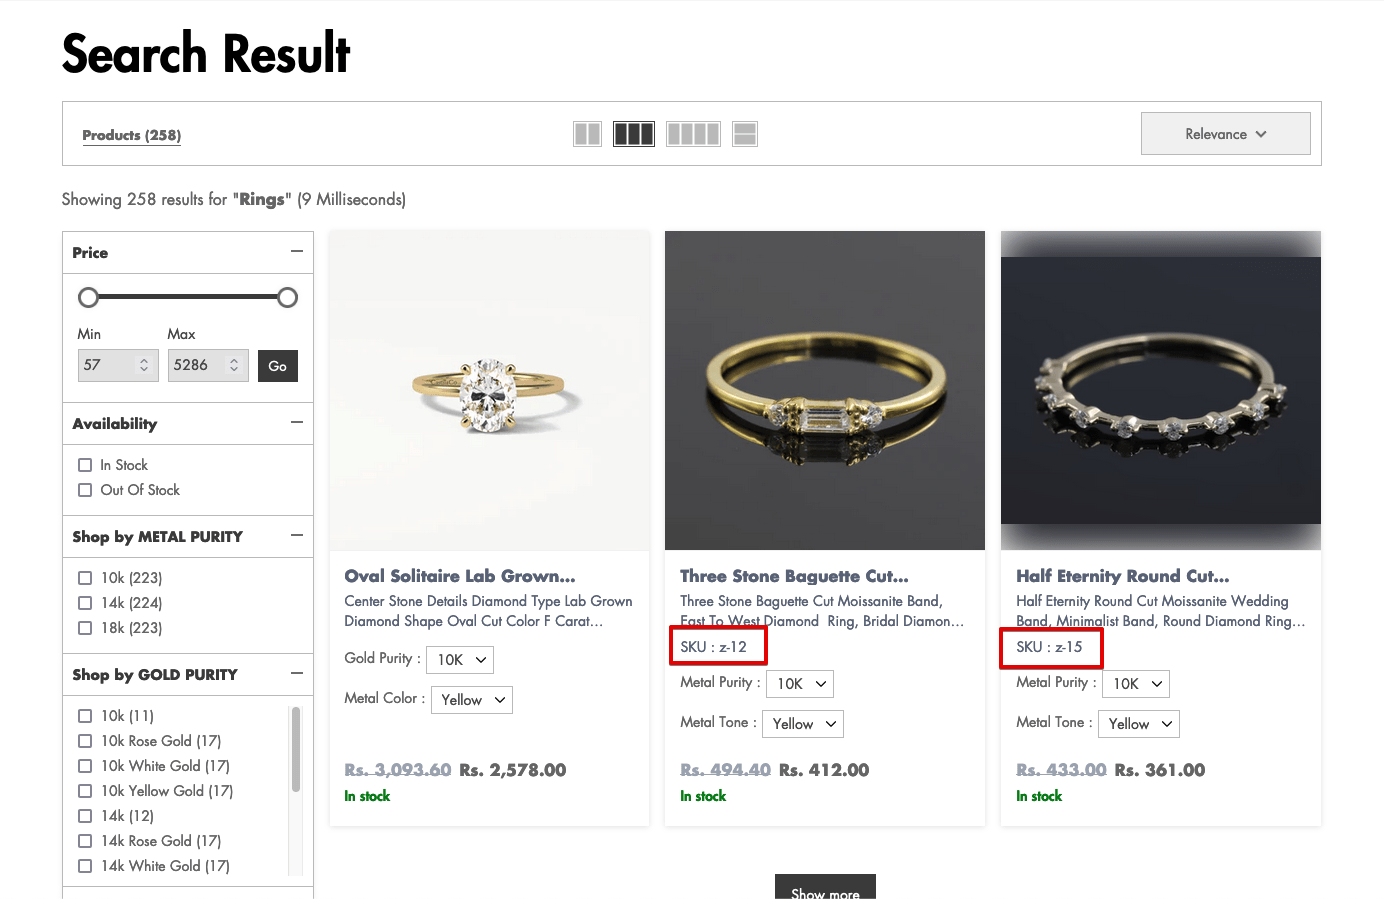
Task: Switch to two-column grid view
Action: pos(587,134)
